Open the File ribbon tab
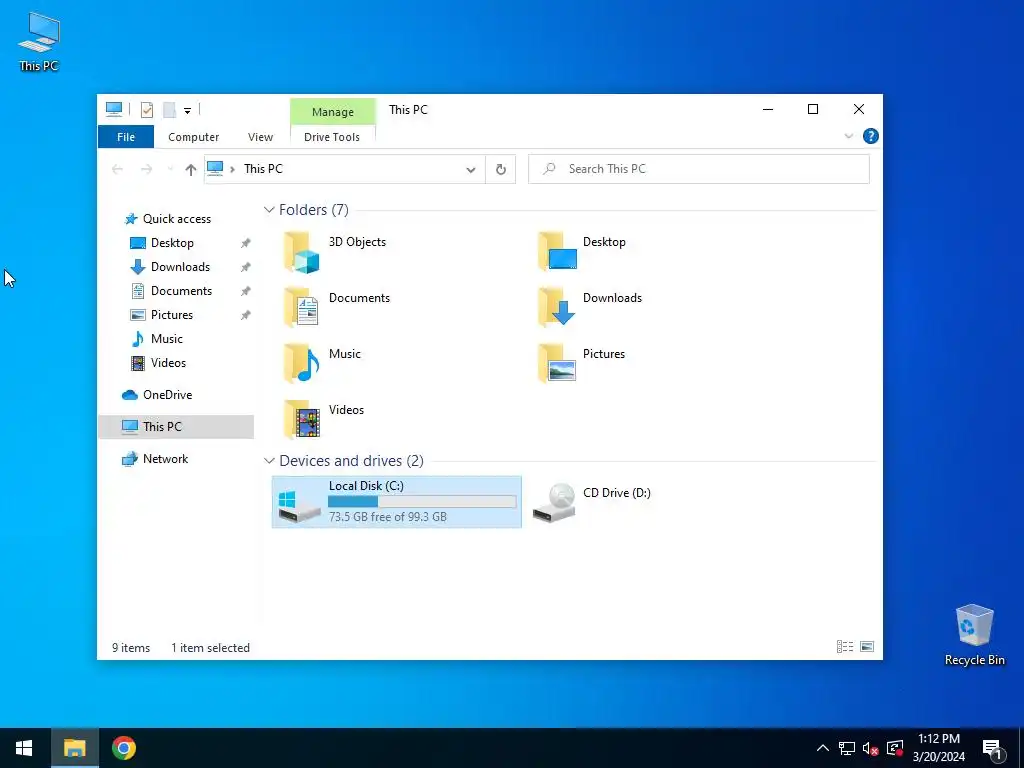This screenshot has height=768, width=1024. coord(126,137)
